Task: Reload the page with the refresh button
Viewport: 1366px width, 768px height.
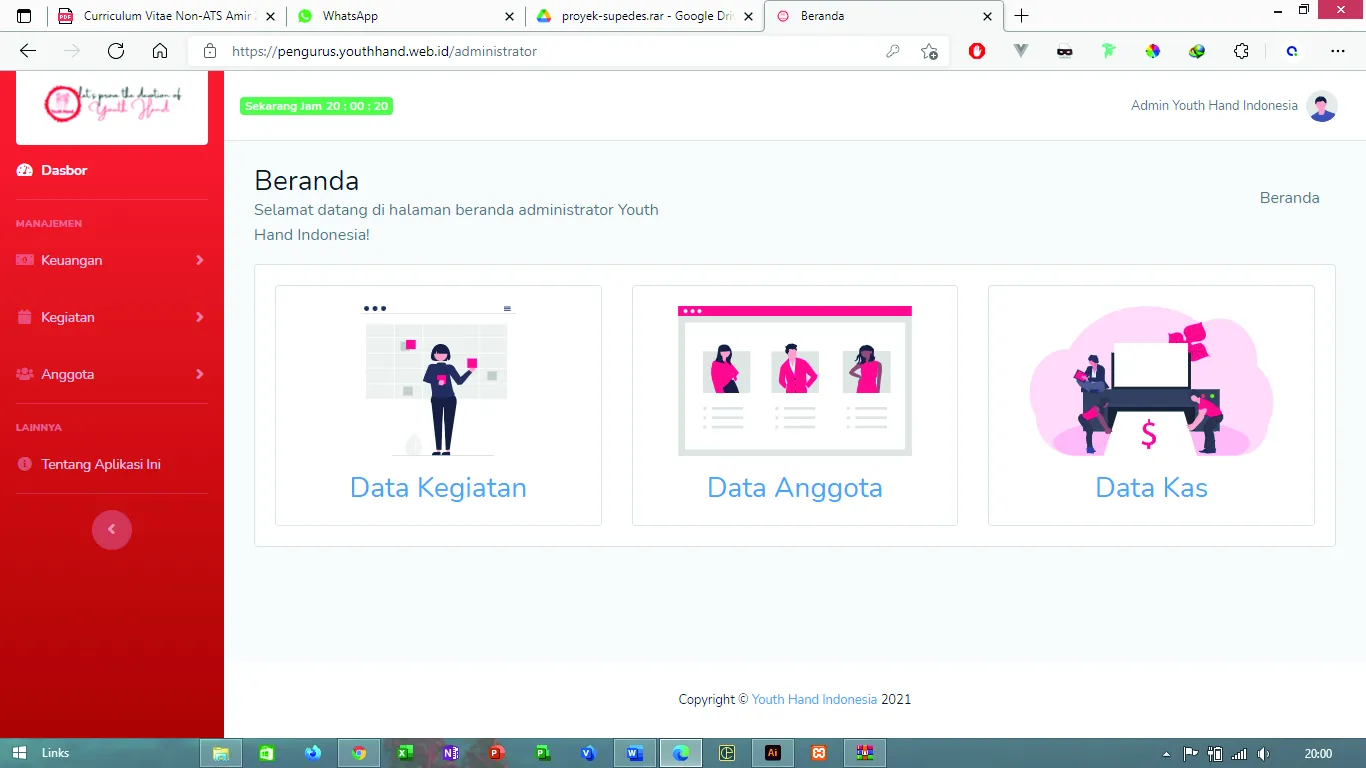Action: click(x=116, y=51)
